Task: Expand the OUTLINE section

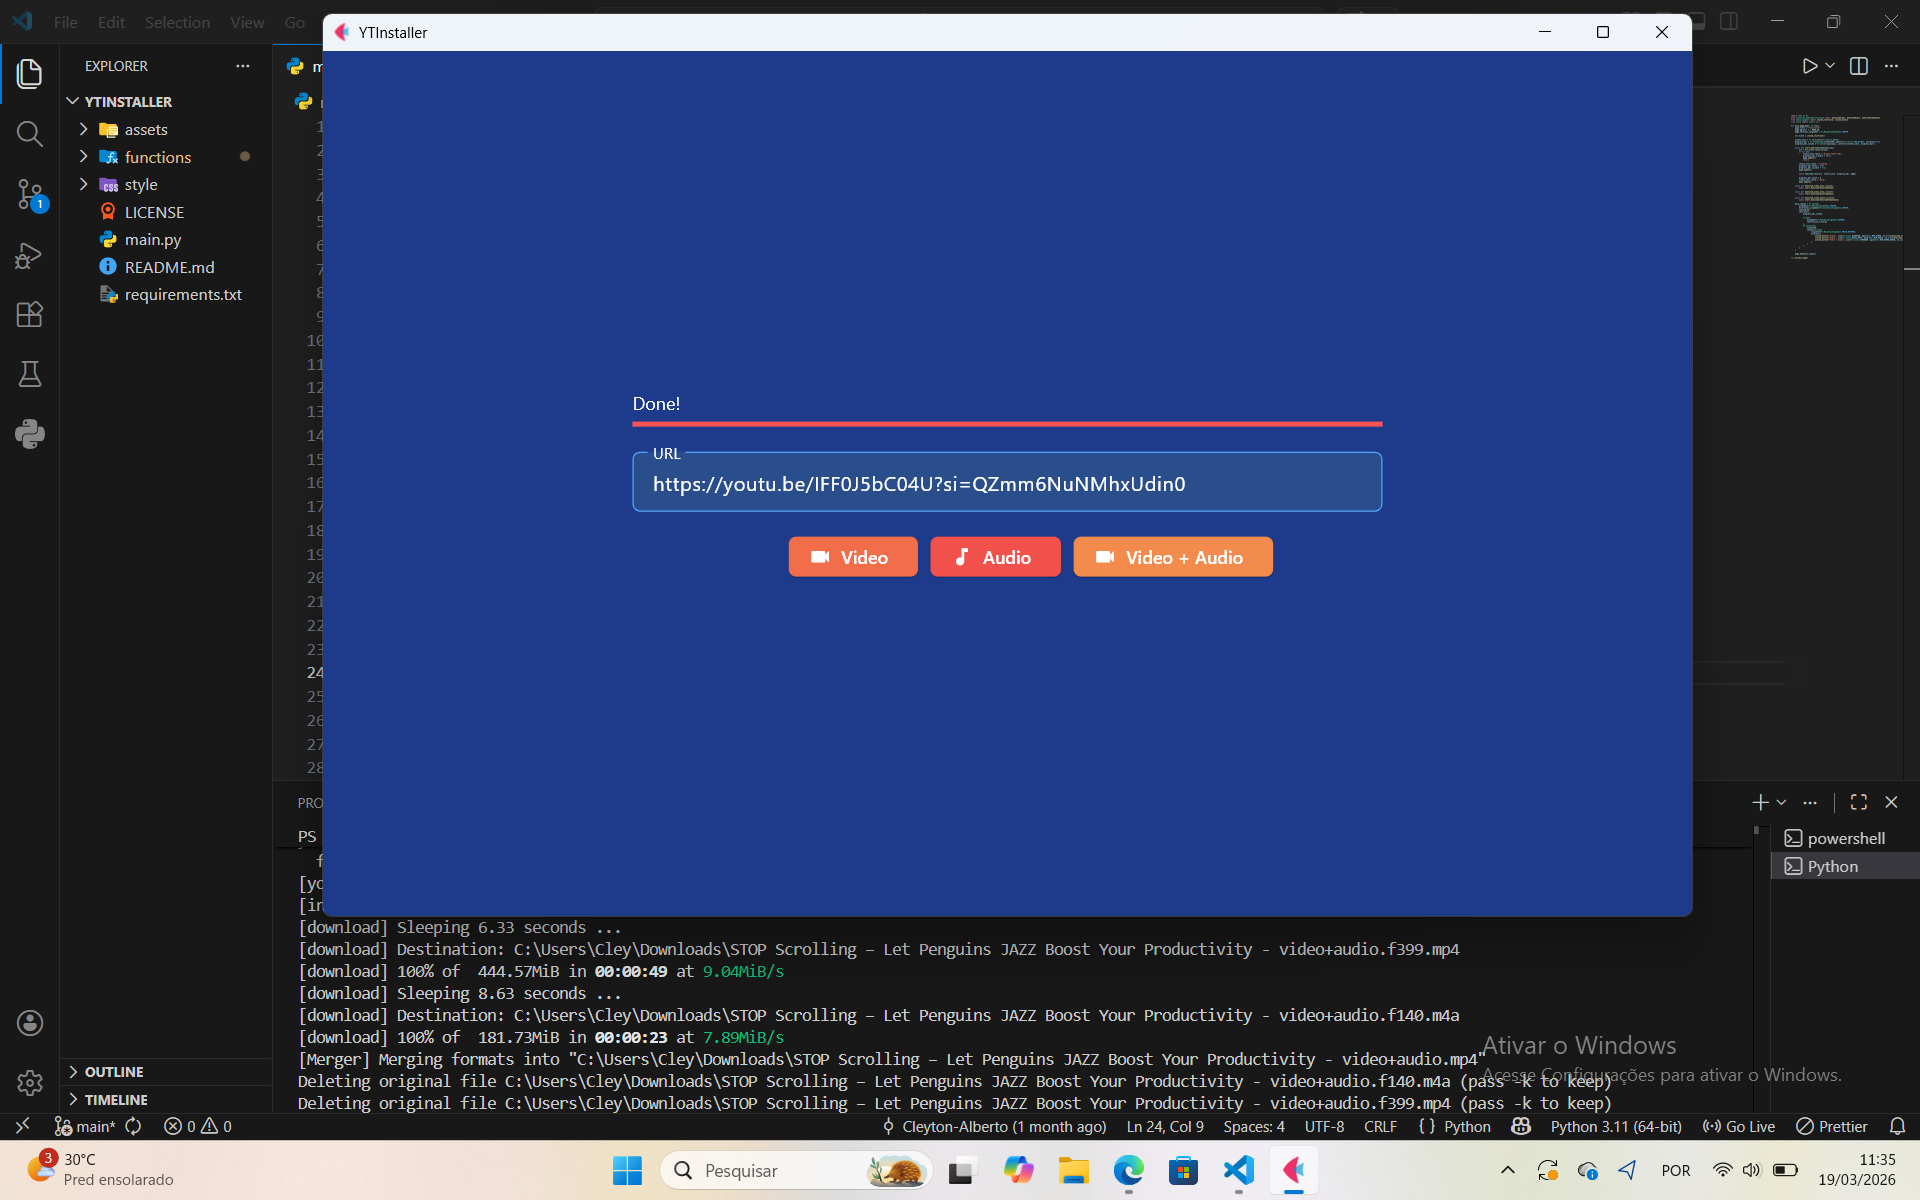Action: [114, 1072]
